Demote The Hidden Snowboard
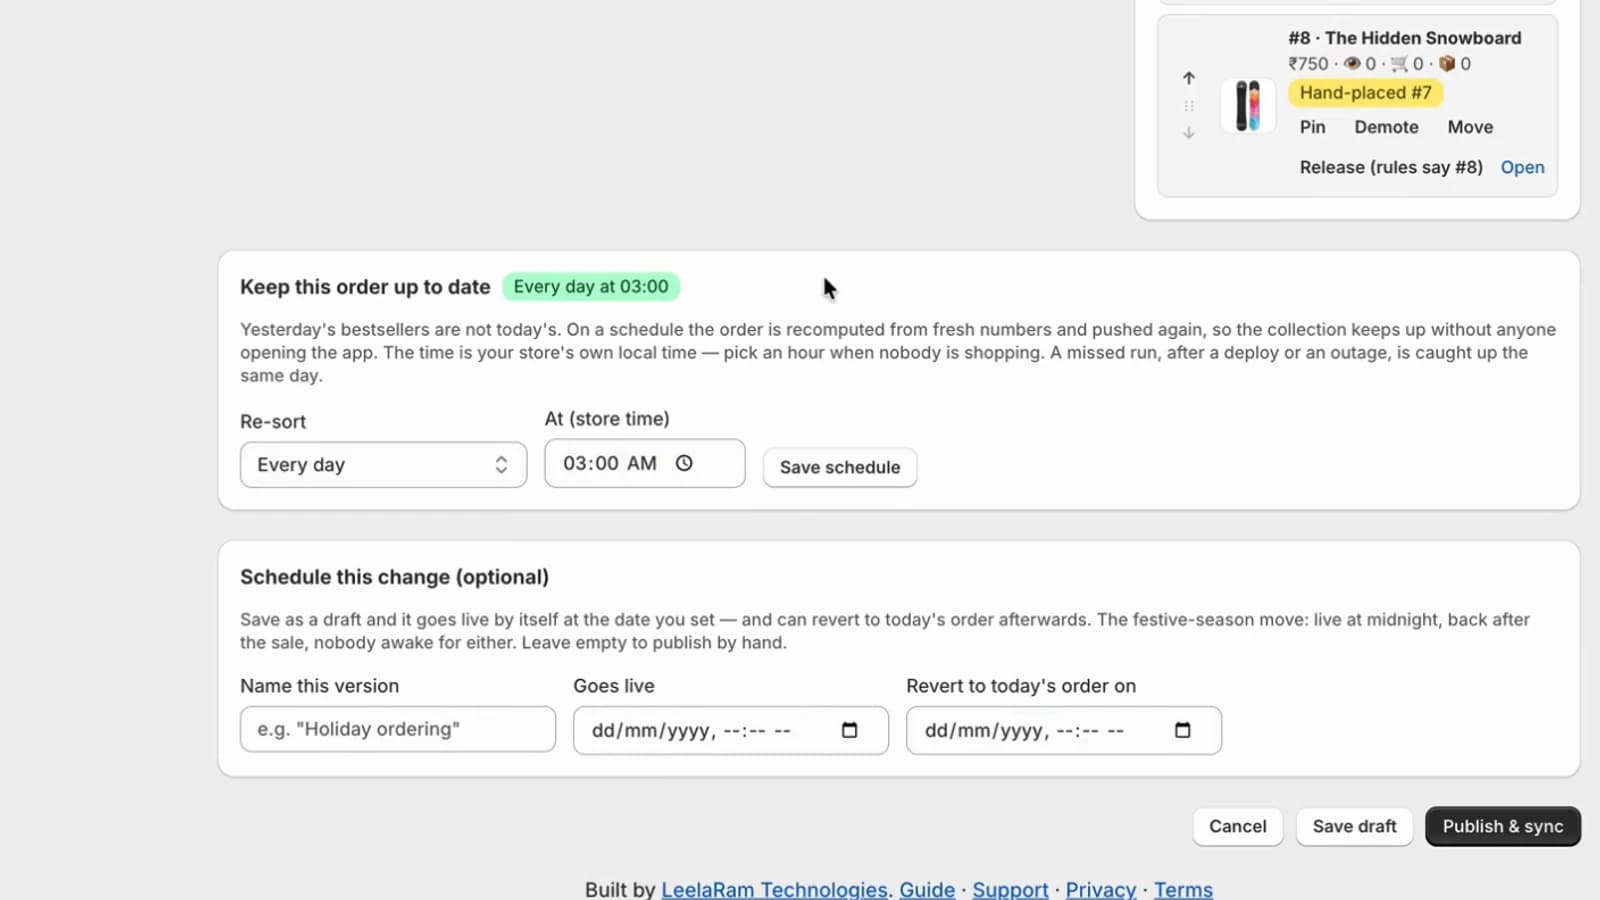1600x900 pixels. click(1386, 127)
